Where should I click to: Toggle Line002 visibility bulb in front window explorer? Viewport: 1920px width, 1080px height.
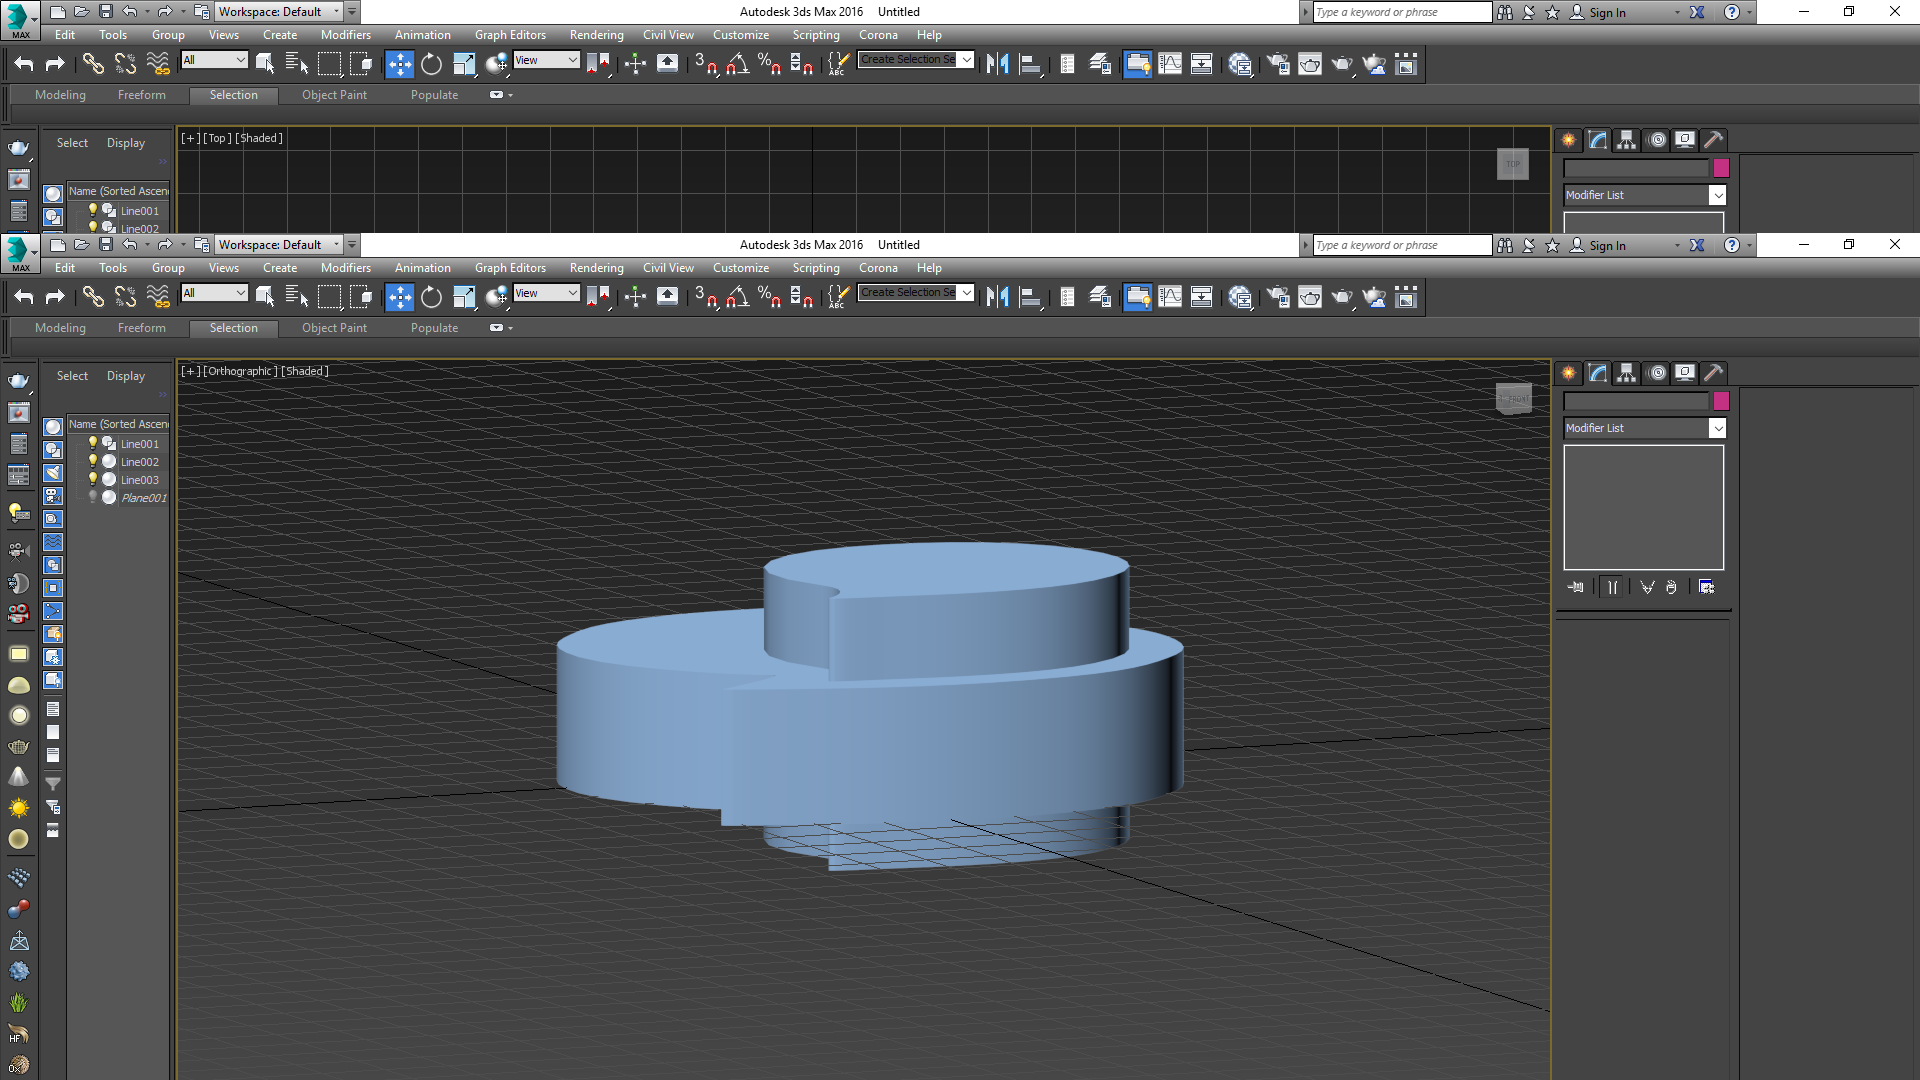click(93, 461)
